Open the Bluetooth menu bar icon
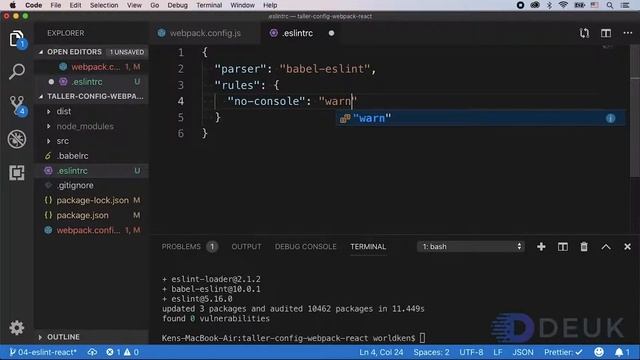 549,5
